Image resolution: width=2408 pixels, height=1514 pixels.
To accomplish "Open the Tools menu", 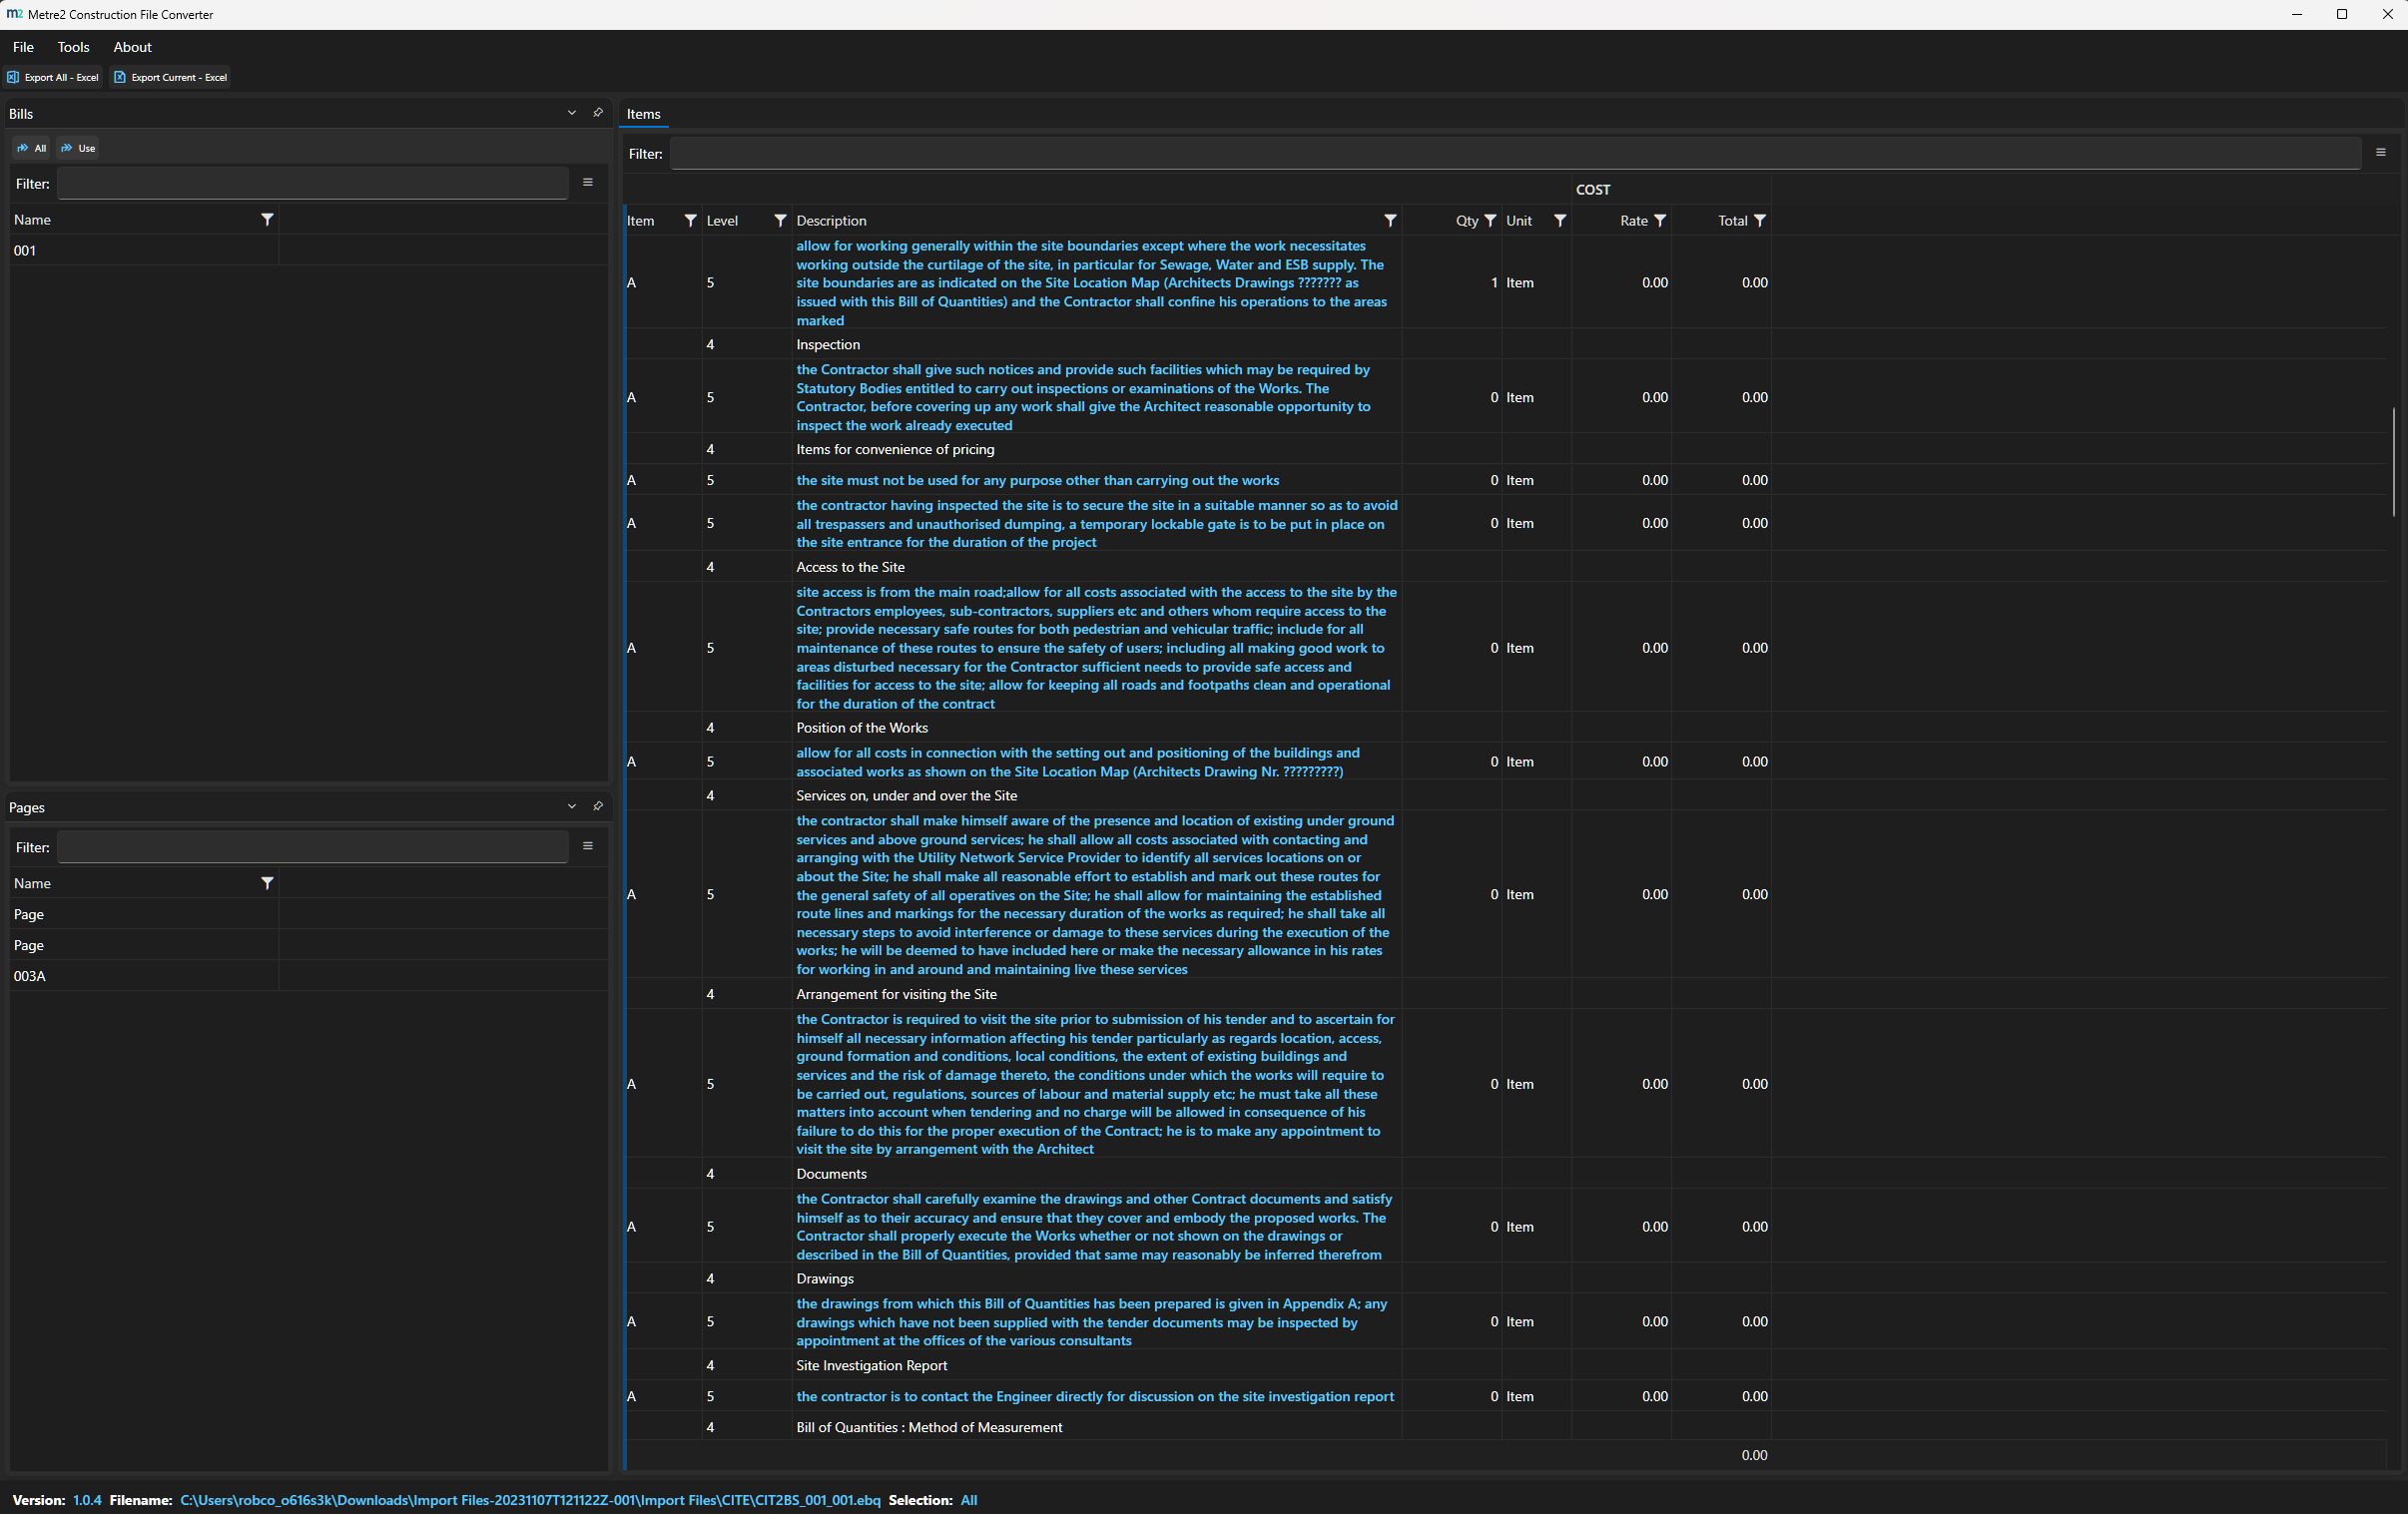I will 73,47.
